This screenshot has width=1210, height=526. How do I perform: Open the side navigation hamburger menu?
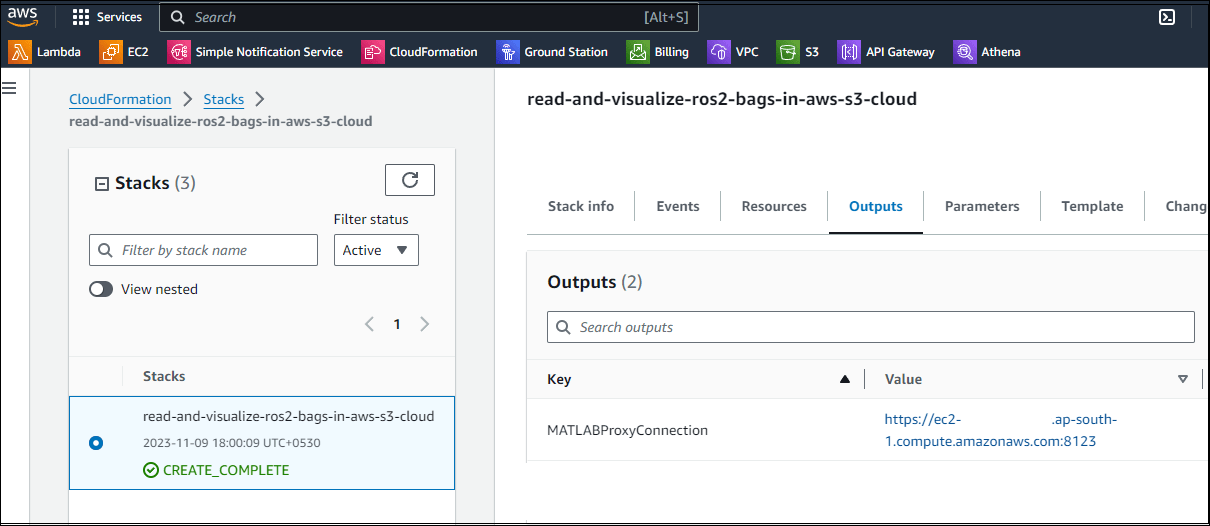pyautogui.click(x=10, y=89)
